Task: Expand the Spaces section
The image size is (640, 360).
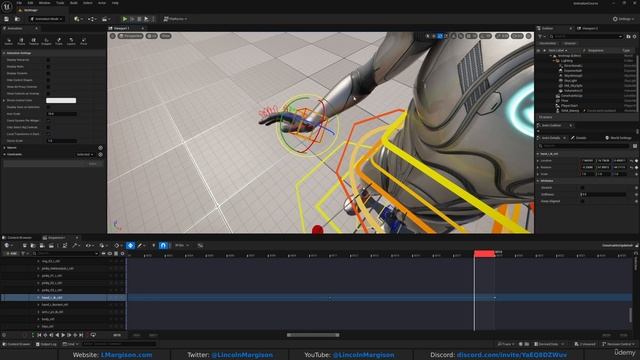Action: pos(4,147)
